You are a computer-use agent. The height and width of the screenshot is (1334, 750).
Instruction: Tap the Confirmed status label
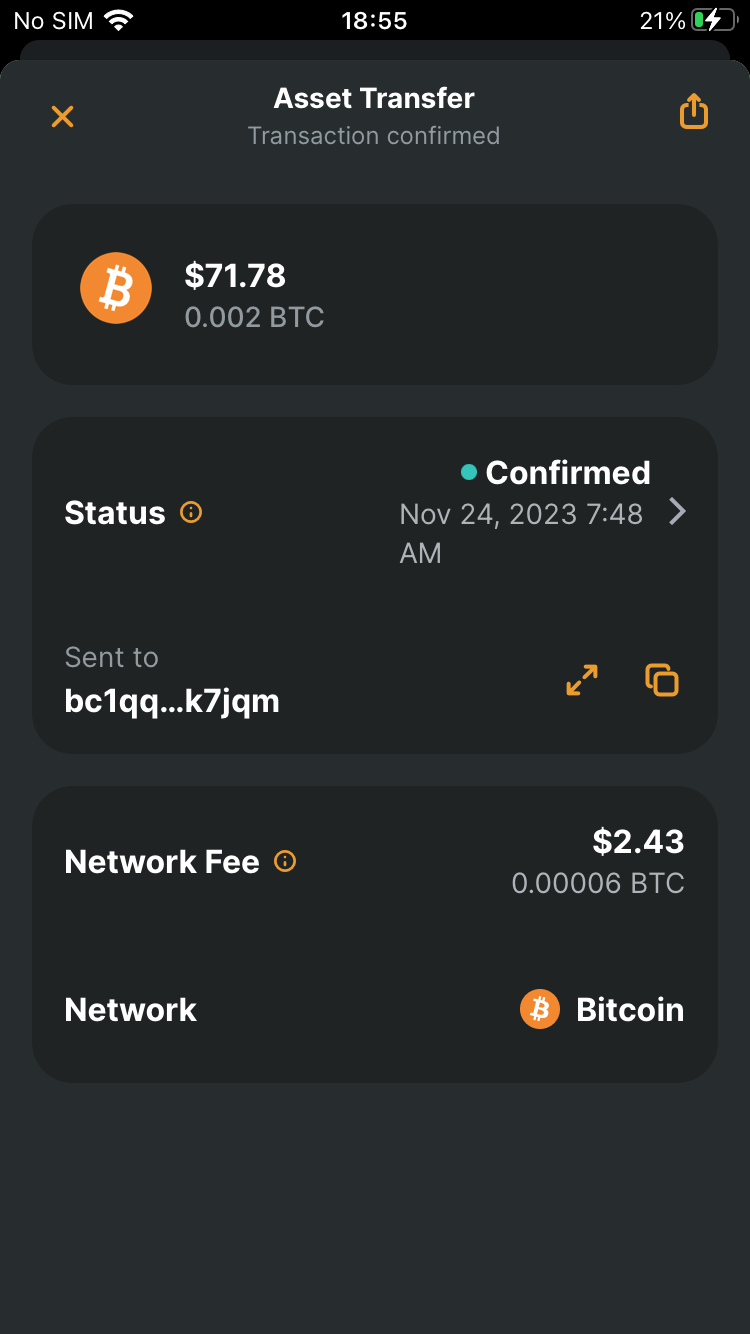coord(567,472)
